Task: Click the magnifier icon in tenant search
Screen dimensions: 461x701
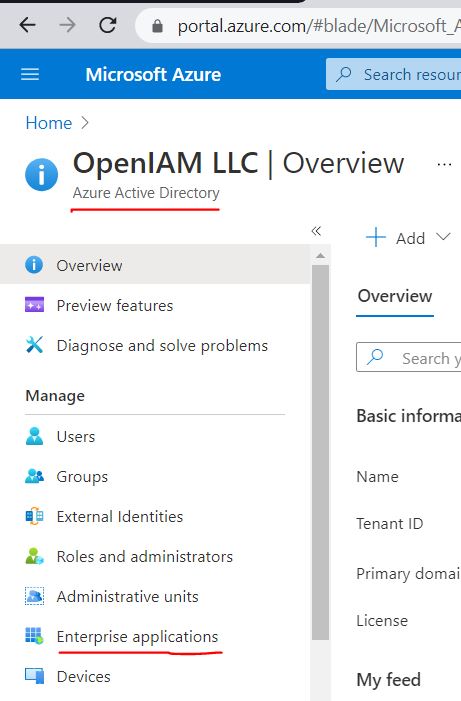Action: [375, 357]
